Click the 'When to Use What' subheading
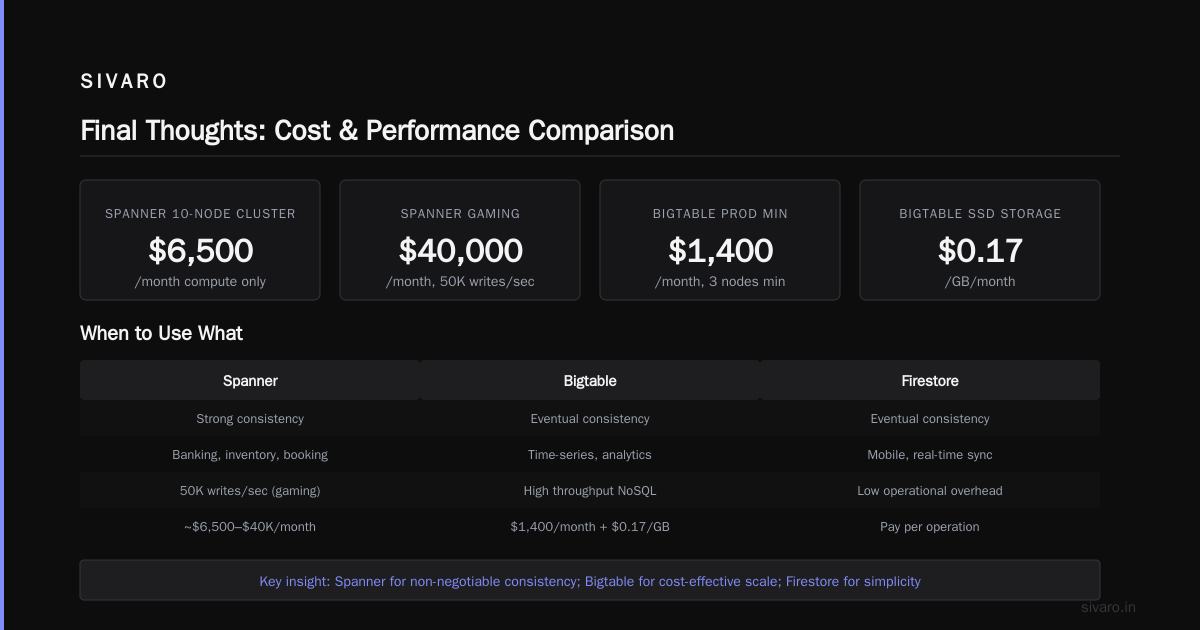This screenshot has width=1200, height=630. [161, 333]
